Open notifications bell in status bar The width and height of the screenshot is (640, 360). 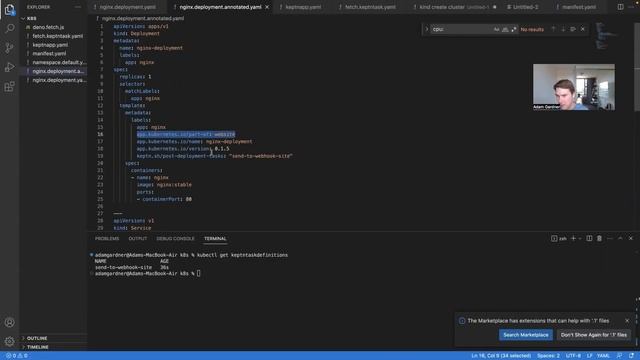coord(631,356)
